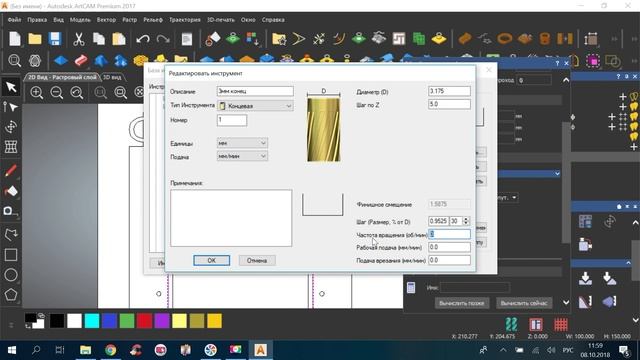Click the Рабочая подача input field

tap(449, 247)
